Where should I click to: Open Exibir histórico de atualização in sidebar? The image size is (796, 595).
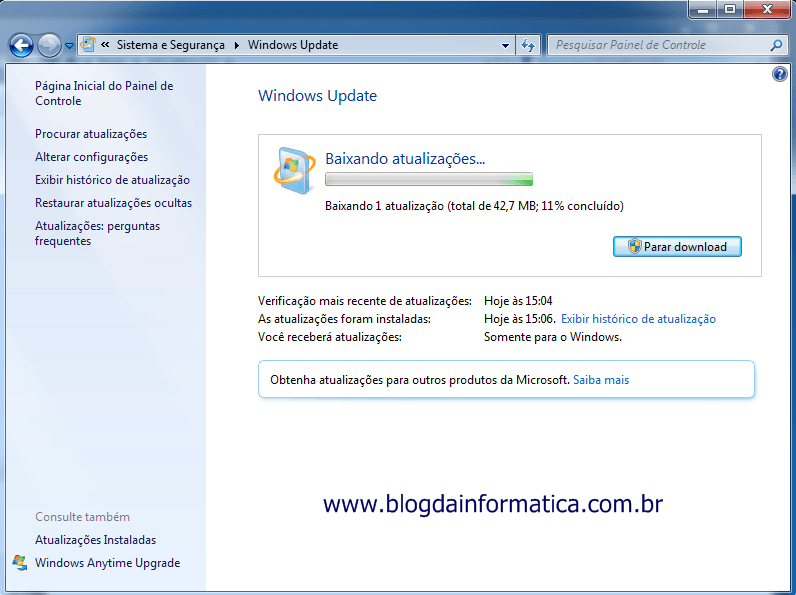pyautogui.click(x=112, y=180)
